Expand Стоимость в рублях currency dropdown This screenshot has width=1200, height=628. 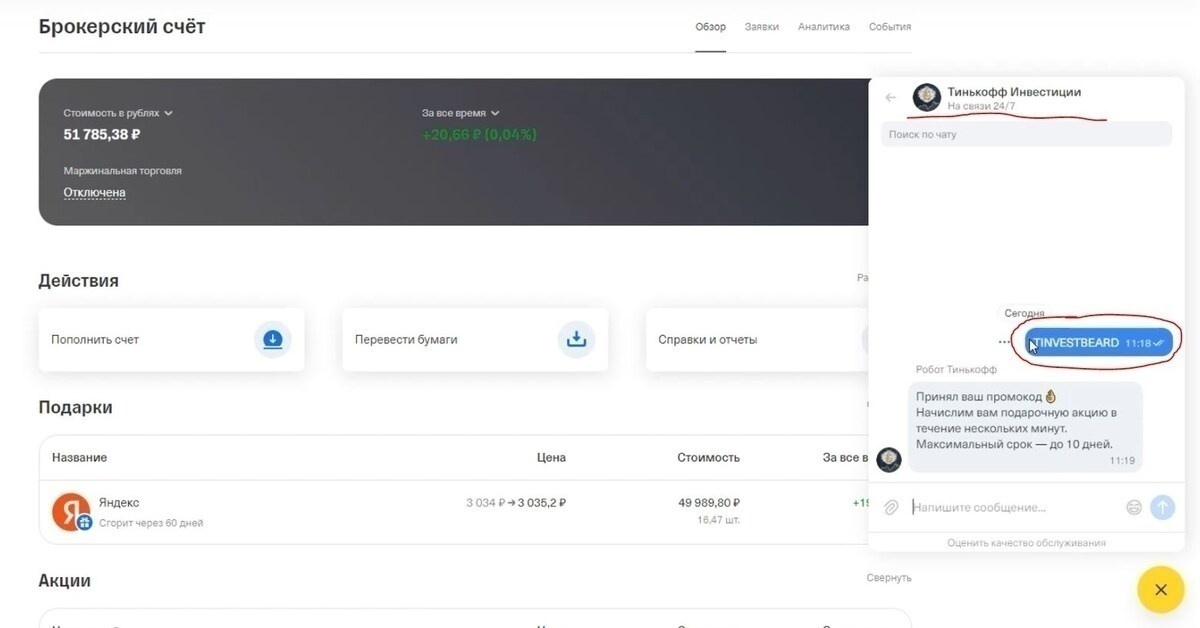[x=118, y=114]
